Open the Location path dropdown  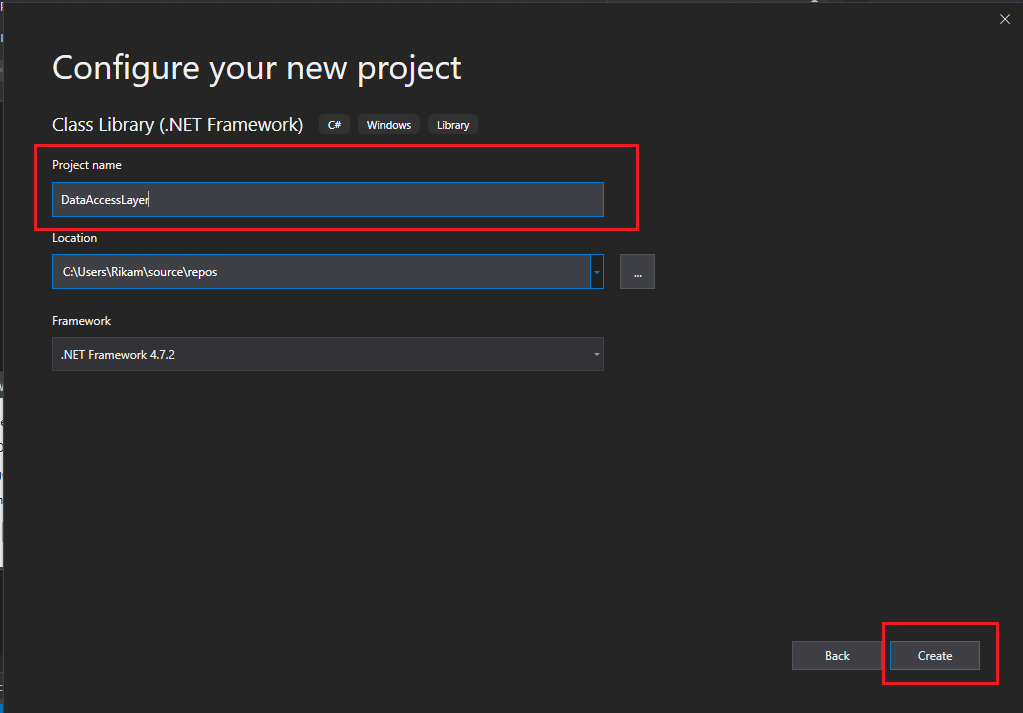tap(596, 271)
